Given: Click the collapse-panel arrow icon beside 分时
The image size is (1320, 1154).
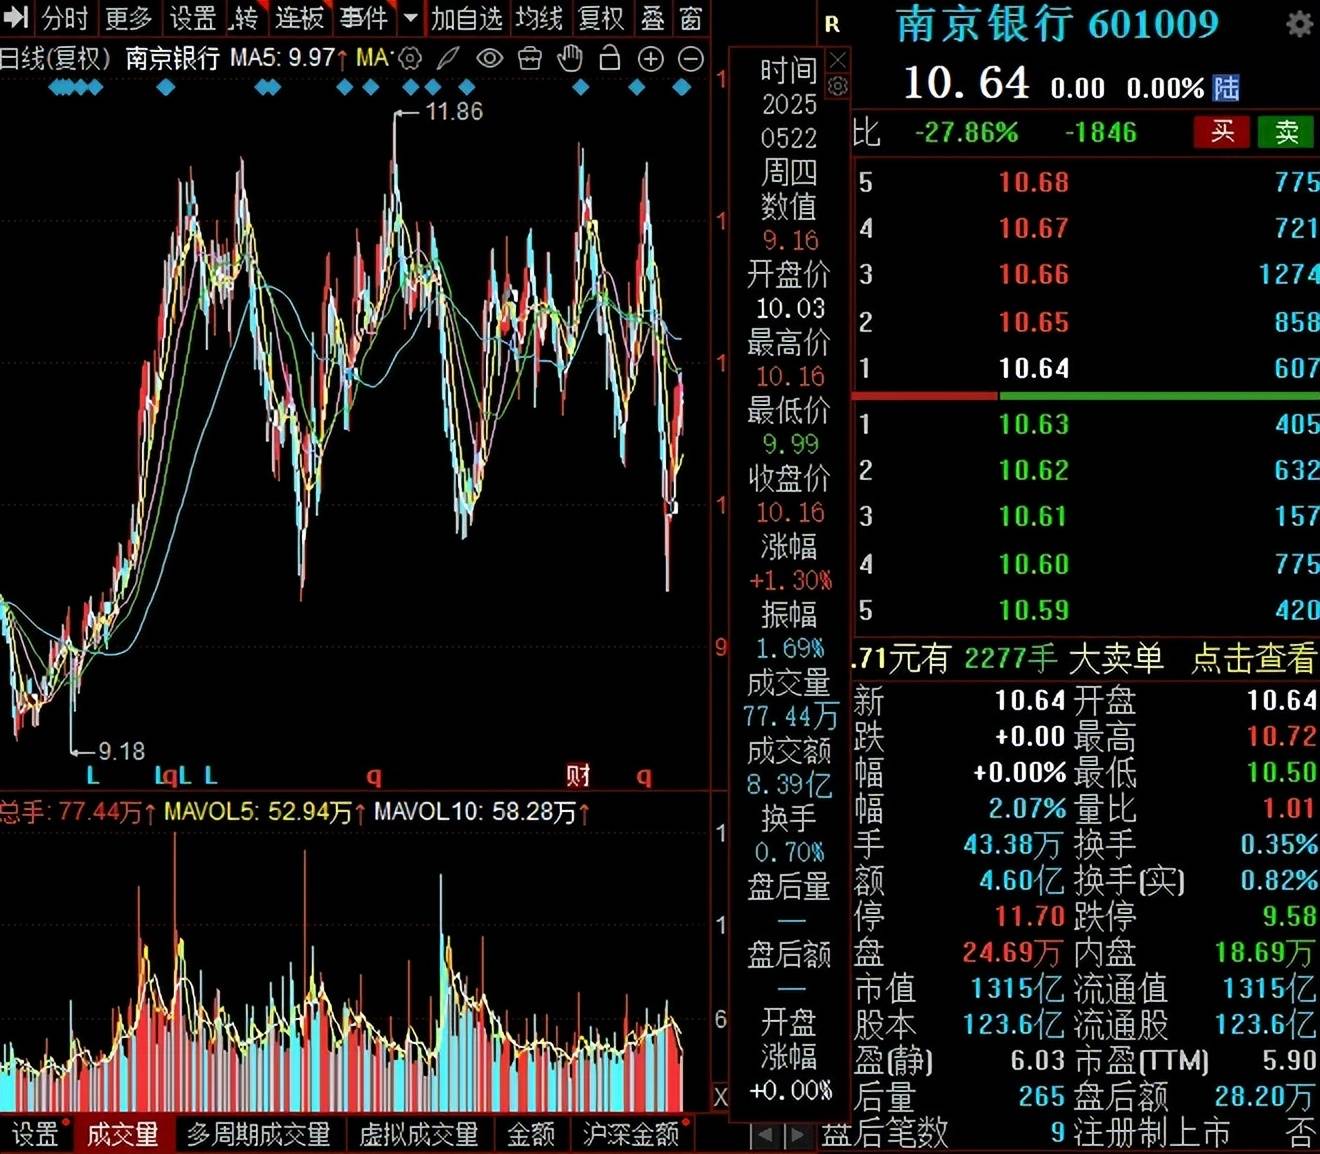Looking at the screenshot, I should [15, 17].
